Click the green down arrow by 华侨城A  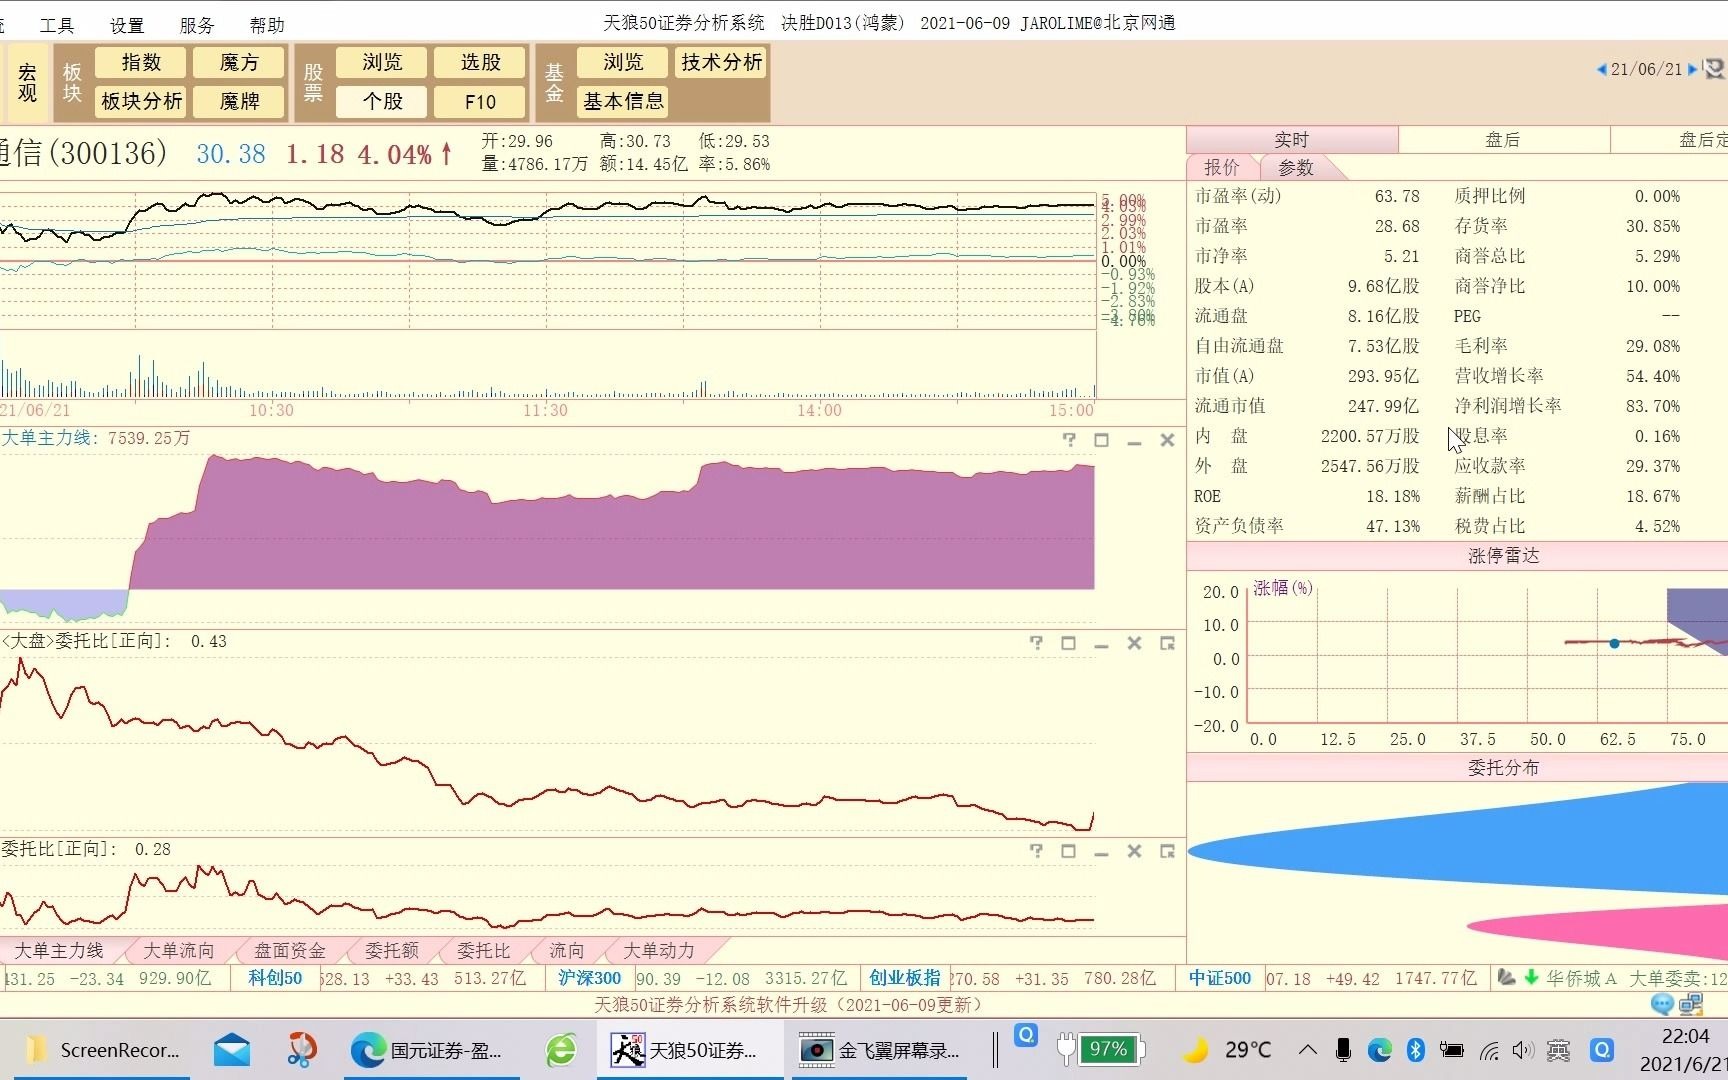pyautogui.click(x=1530, y=978)
